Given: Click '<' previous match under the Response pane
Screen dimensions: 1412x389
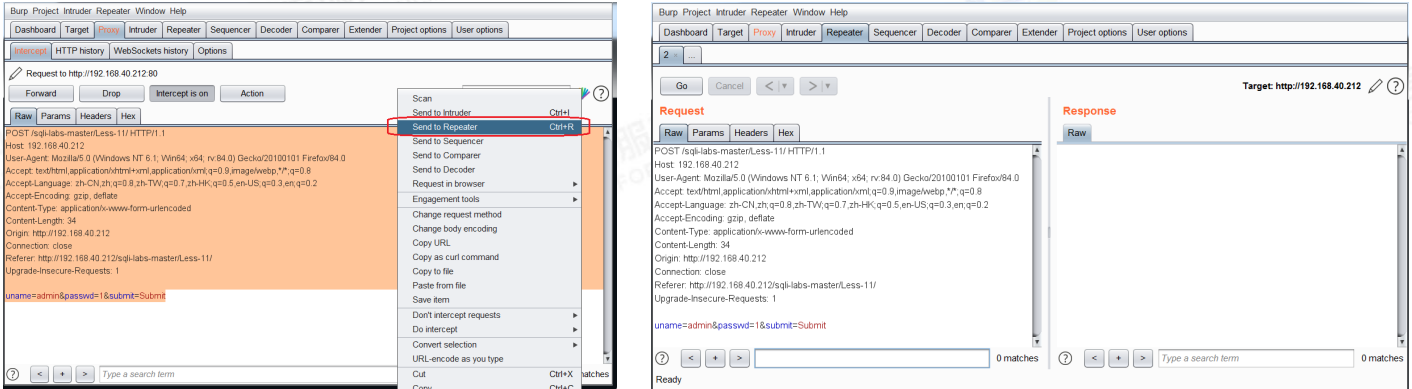Looking at the screenshot, I should pos(1095,358).
